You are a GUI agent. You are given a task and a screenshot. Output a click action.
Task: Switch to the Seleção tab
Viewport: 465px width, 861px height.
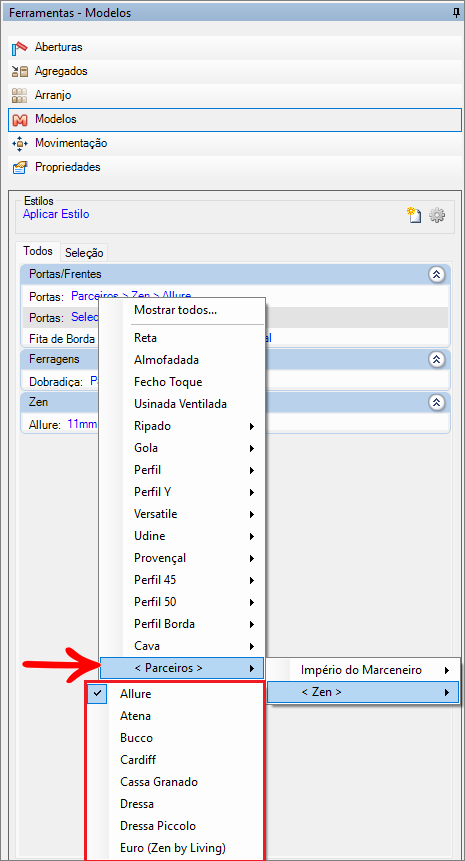[84, 253]
